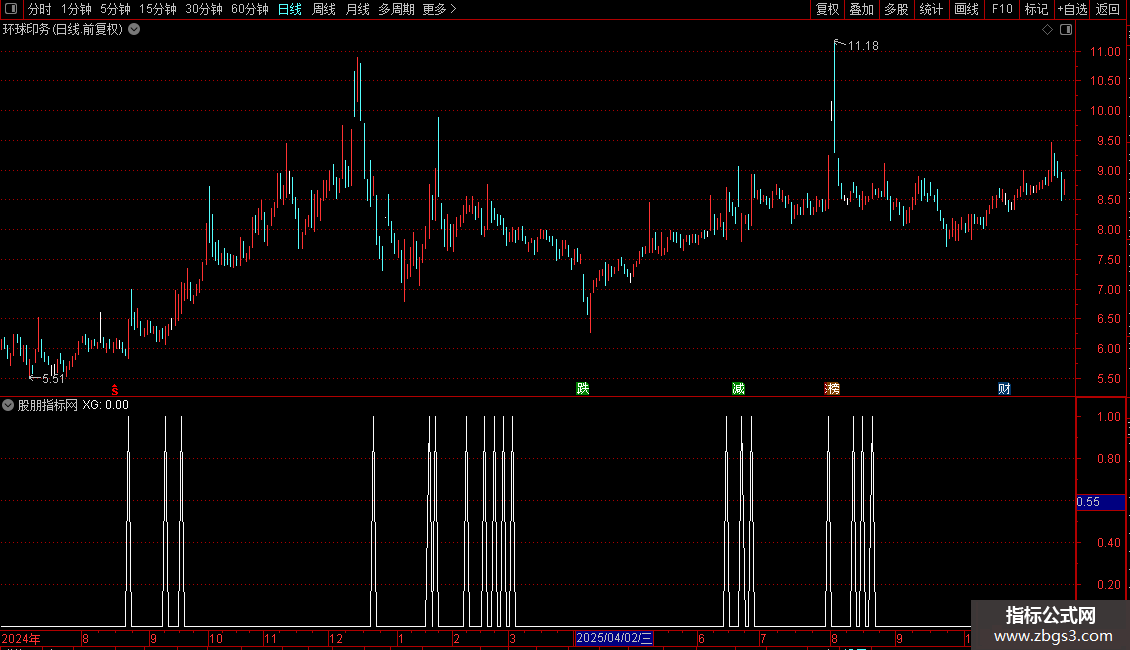Select the 日线 daily chart tab
The height and width of the screenshot is (650, 1130).
tap(290, 9)
